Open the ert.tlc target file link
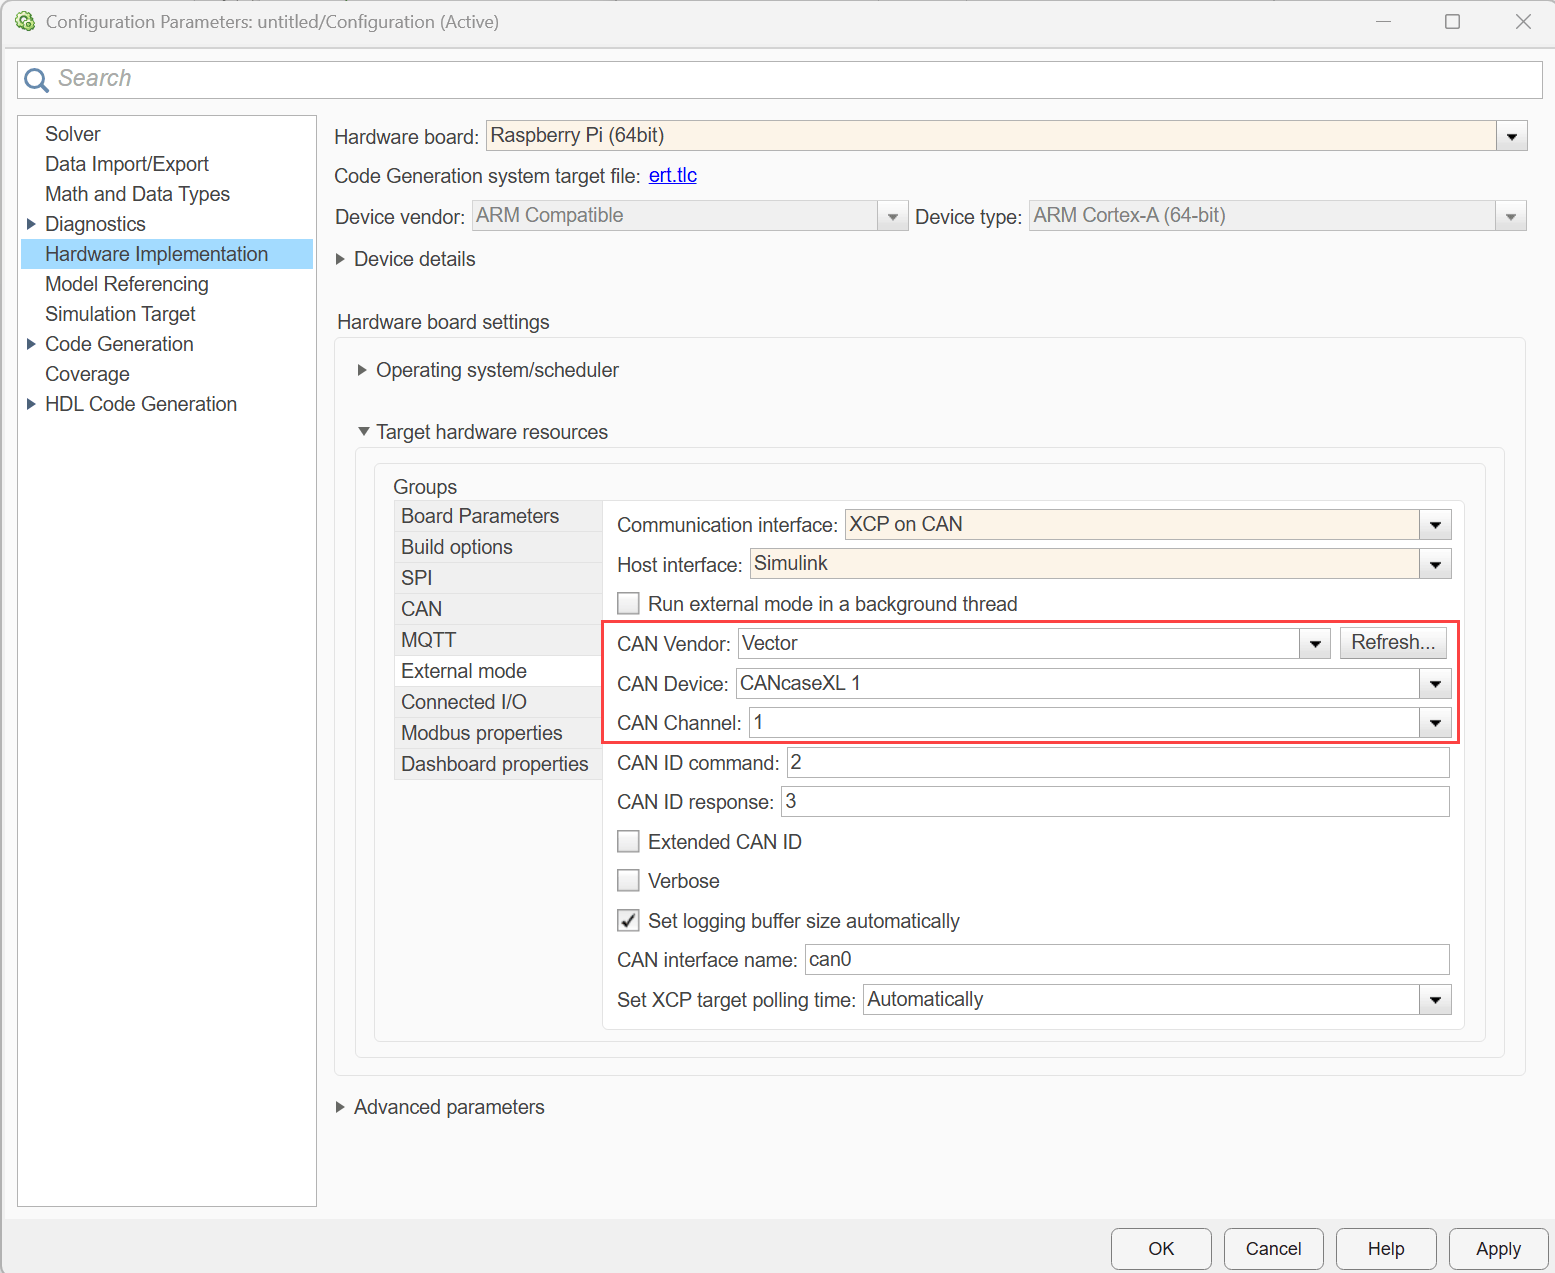1555x1273 pixels. (673, 176)
